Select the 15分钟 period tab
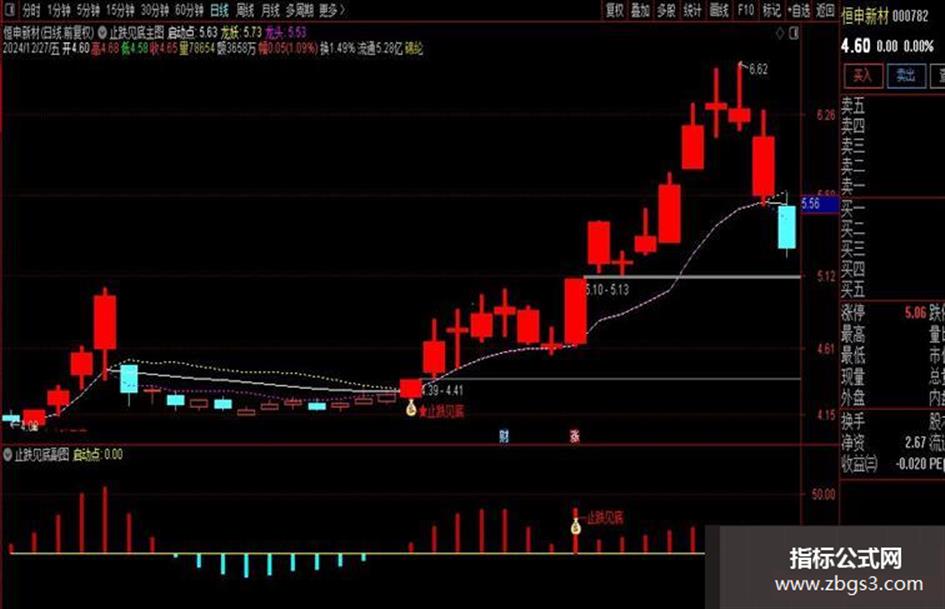 click(x=120, y=10)
